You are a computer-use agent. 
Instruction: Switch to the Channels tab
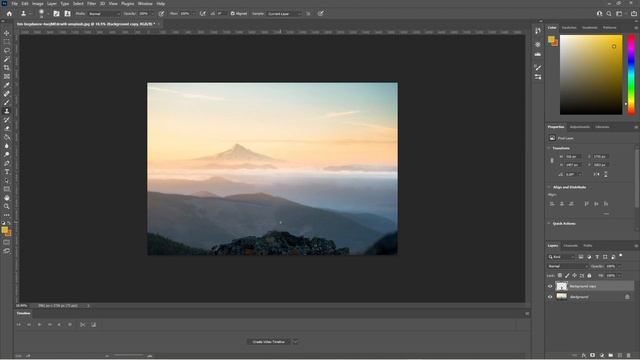click(571, 246)
